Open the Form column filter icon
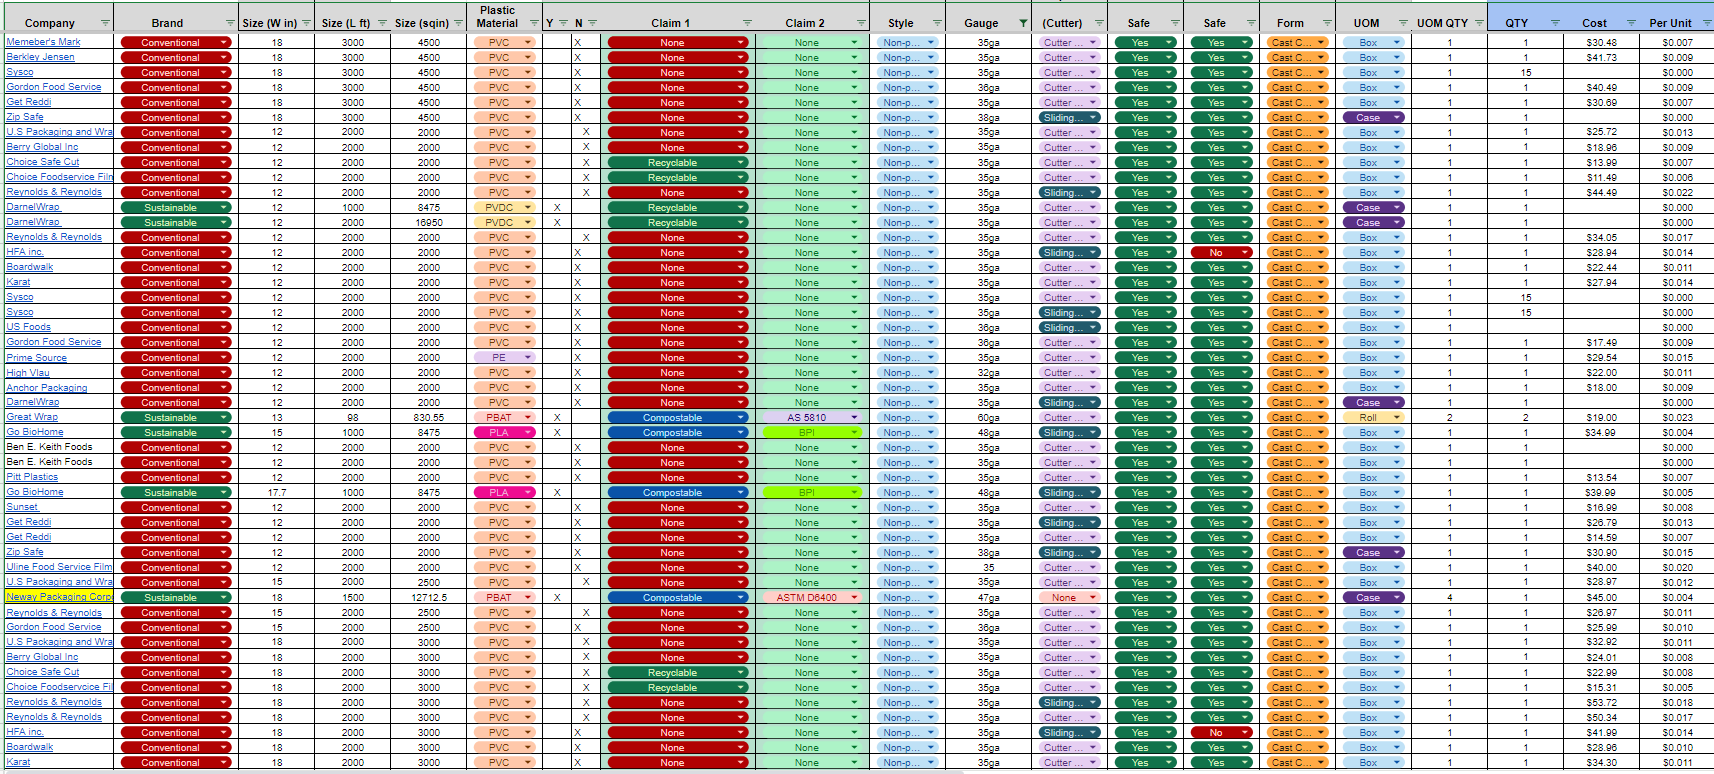The width and height of the screenshot is (1714, 774). click(1327, 23)
